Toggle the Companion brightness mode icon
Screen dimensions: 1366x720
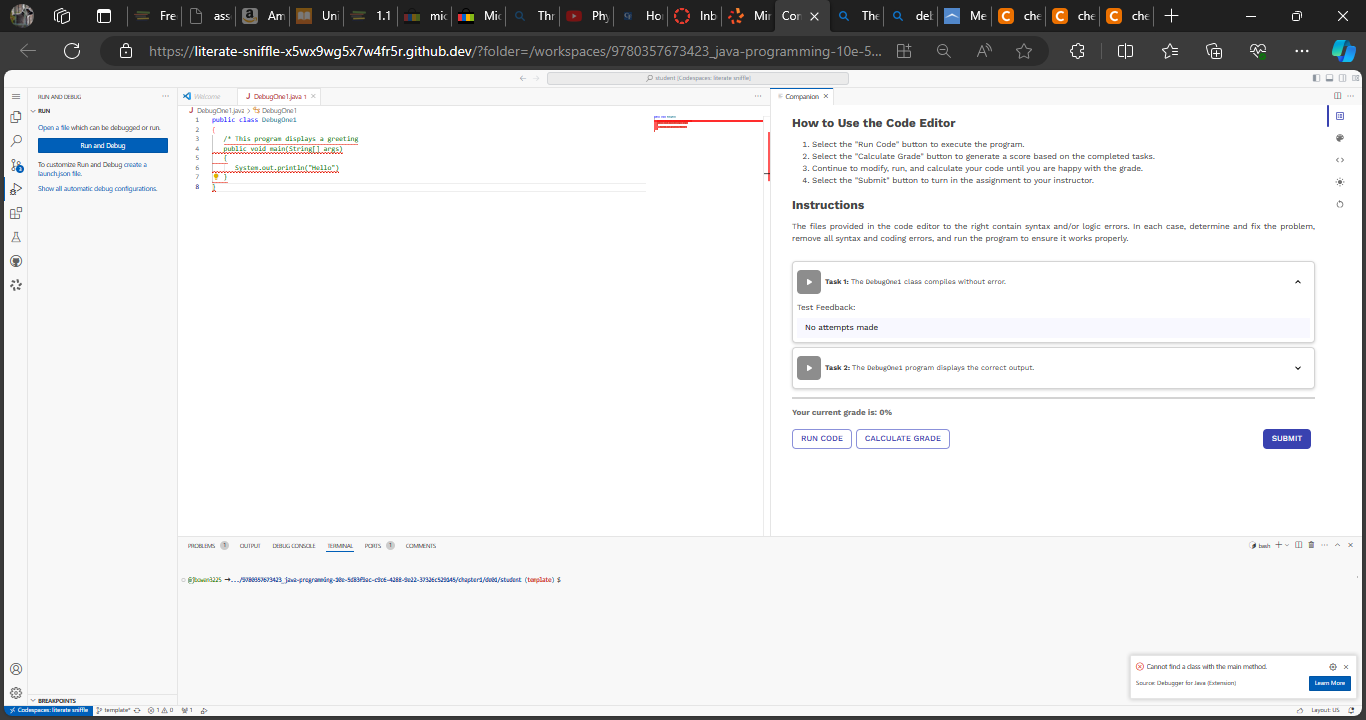(x=1340, y=182)
